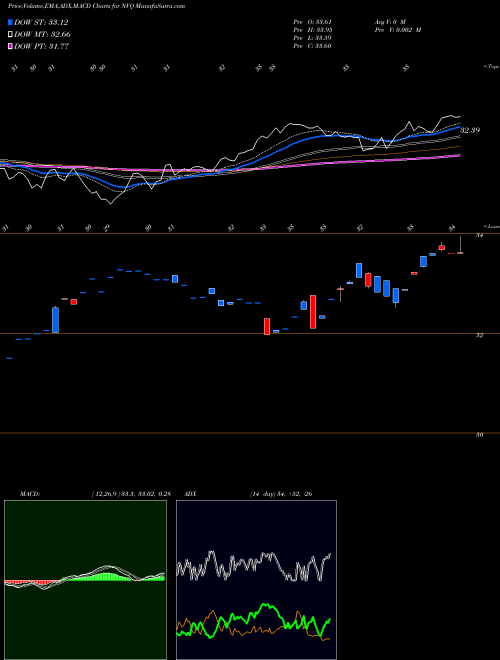Click the white DOW MT legend swatch
Viewport: 500px width, 660px height.
(x=10, y=35)
